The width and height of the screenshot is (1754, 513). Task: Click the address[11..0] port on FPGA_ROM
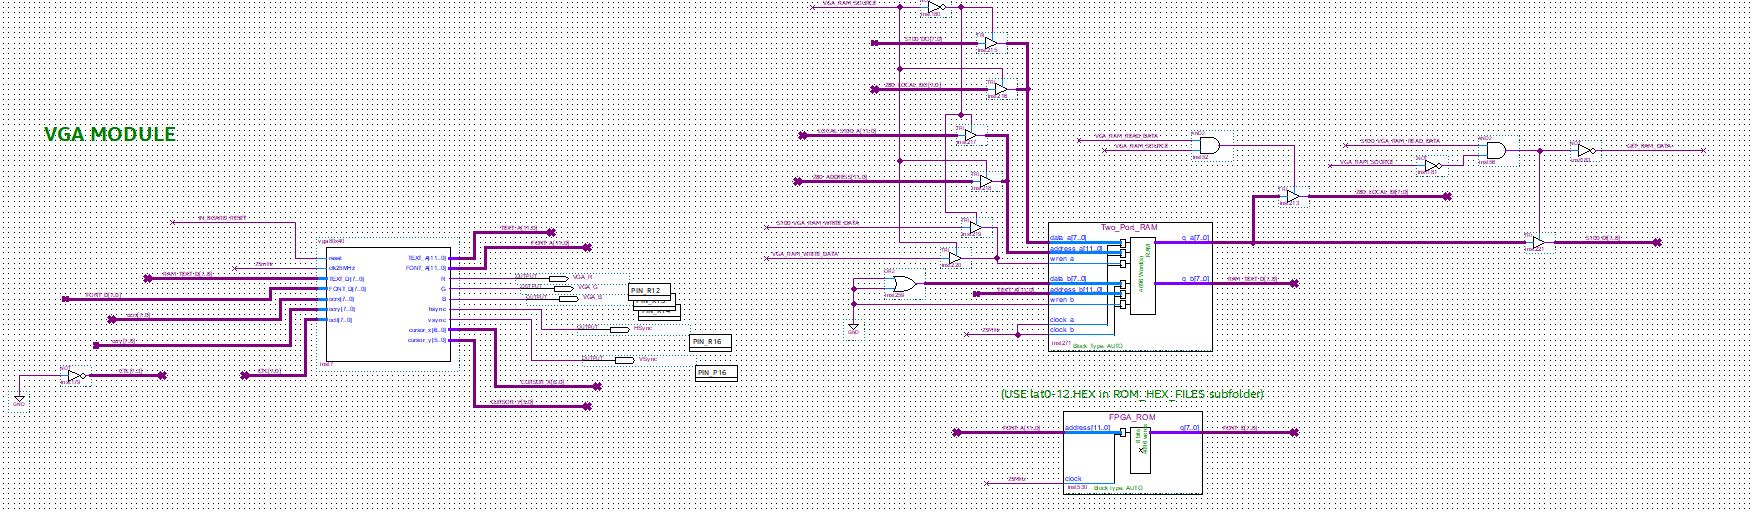1087,428
